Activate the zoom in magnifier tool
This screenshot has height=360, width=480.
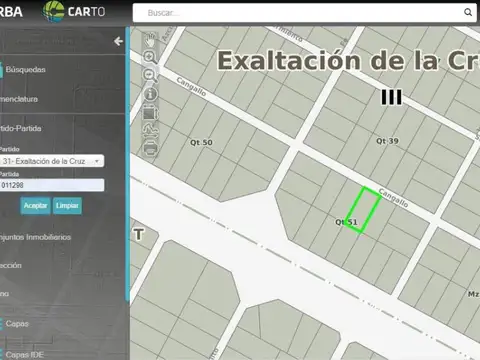click(x=151, y=57)
